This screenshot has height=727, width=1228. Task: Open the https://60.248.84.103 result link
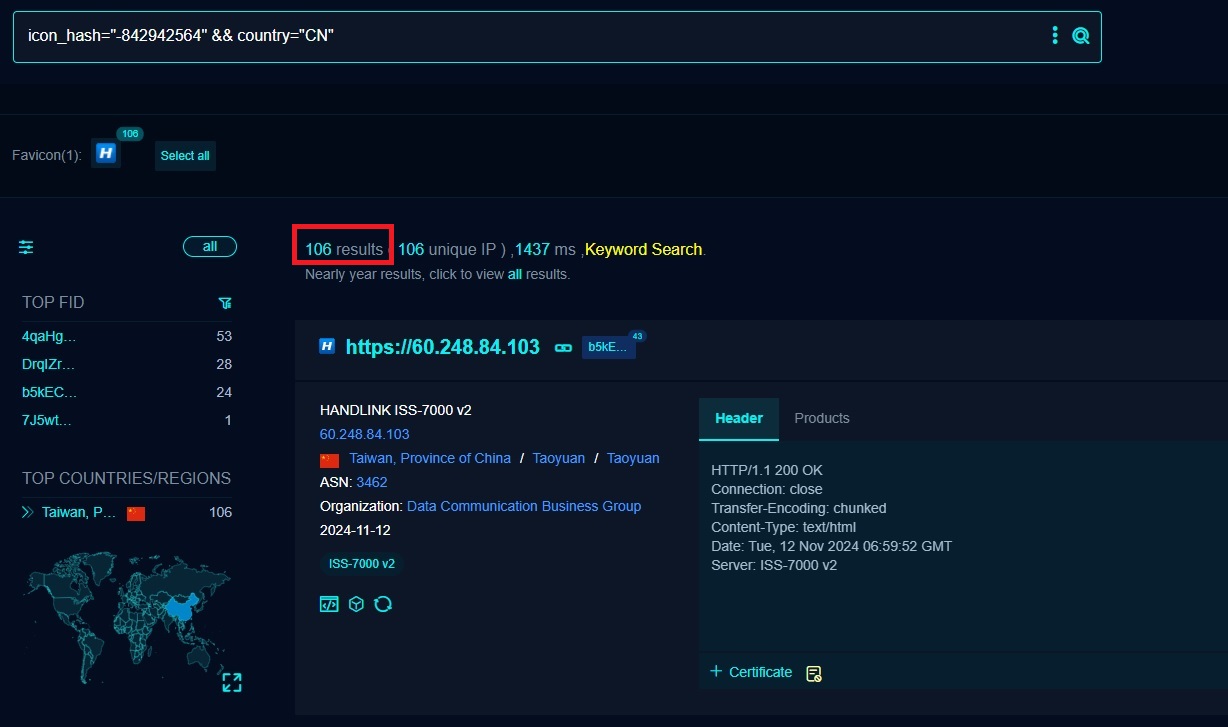442,347
